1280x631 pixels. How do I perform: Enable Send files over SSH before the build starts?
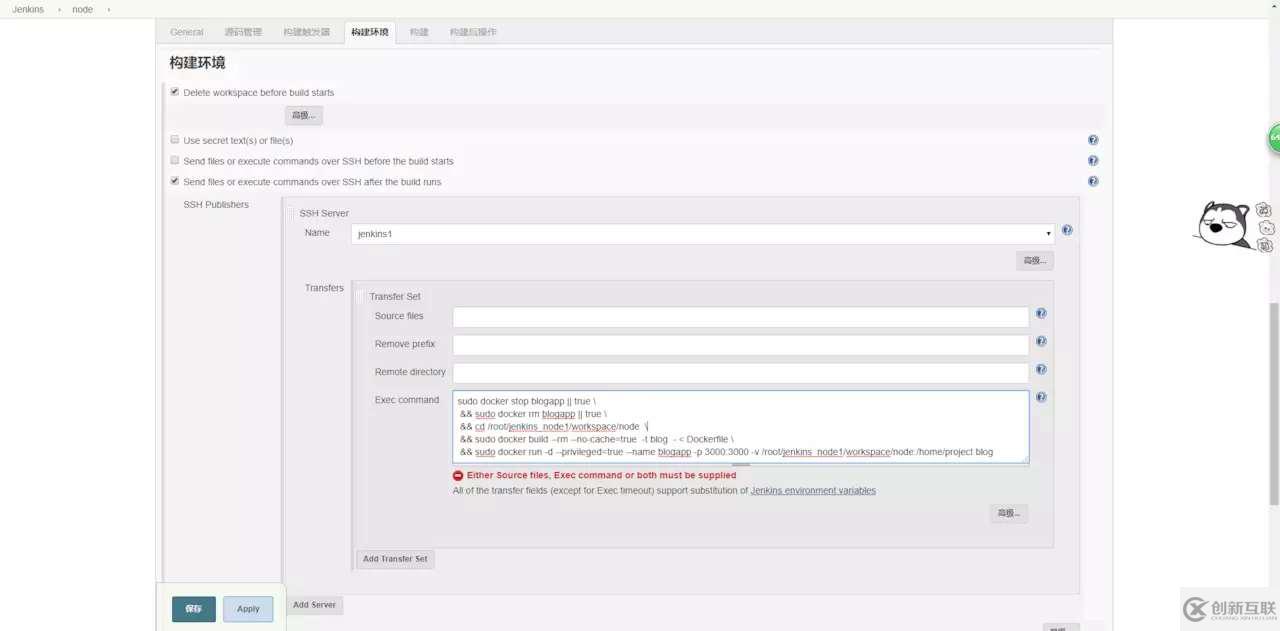tap(175, 160)
